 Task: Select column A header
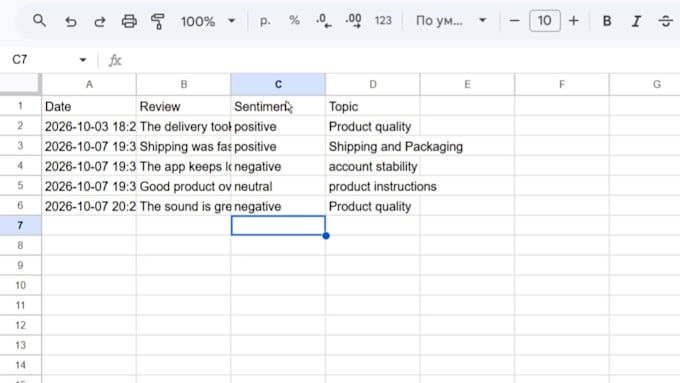[89, 84]
